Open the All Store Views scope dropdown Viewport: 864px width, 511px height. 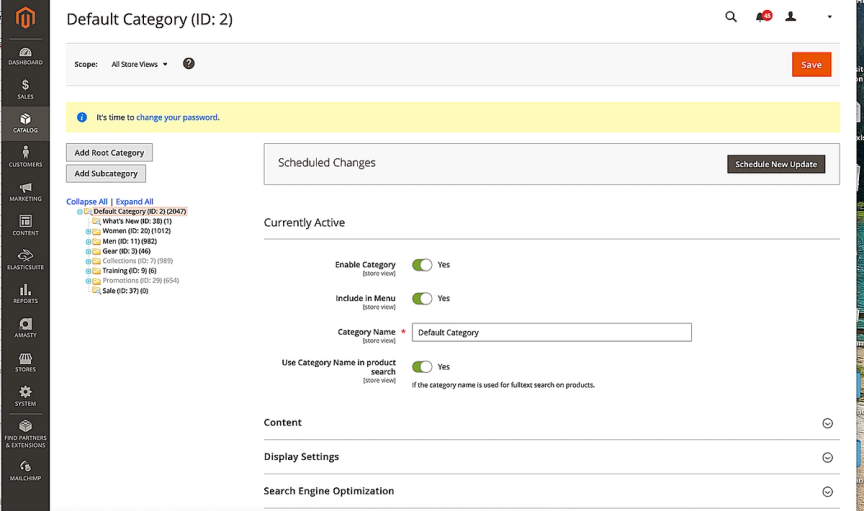click(x=139, y=64)
